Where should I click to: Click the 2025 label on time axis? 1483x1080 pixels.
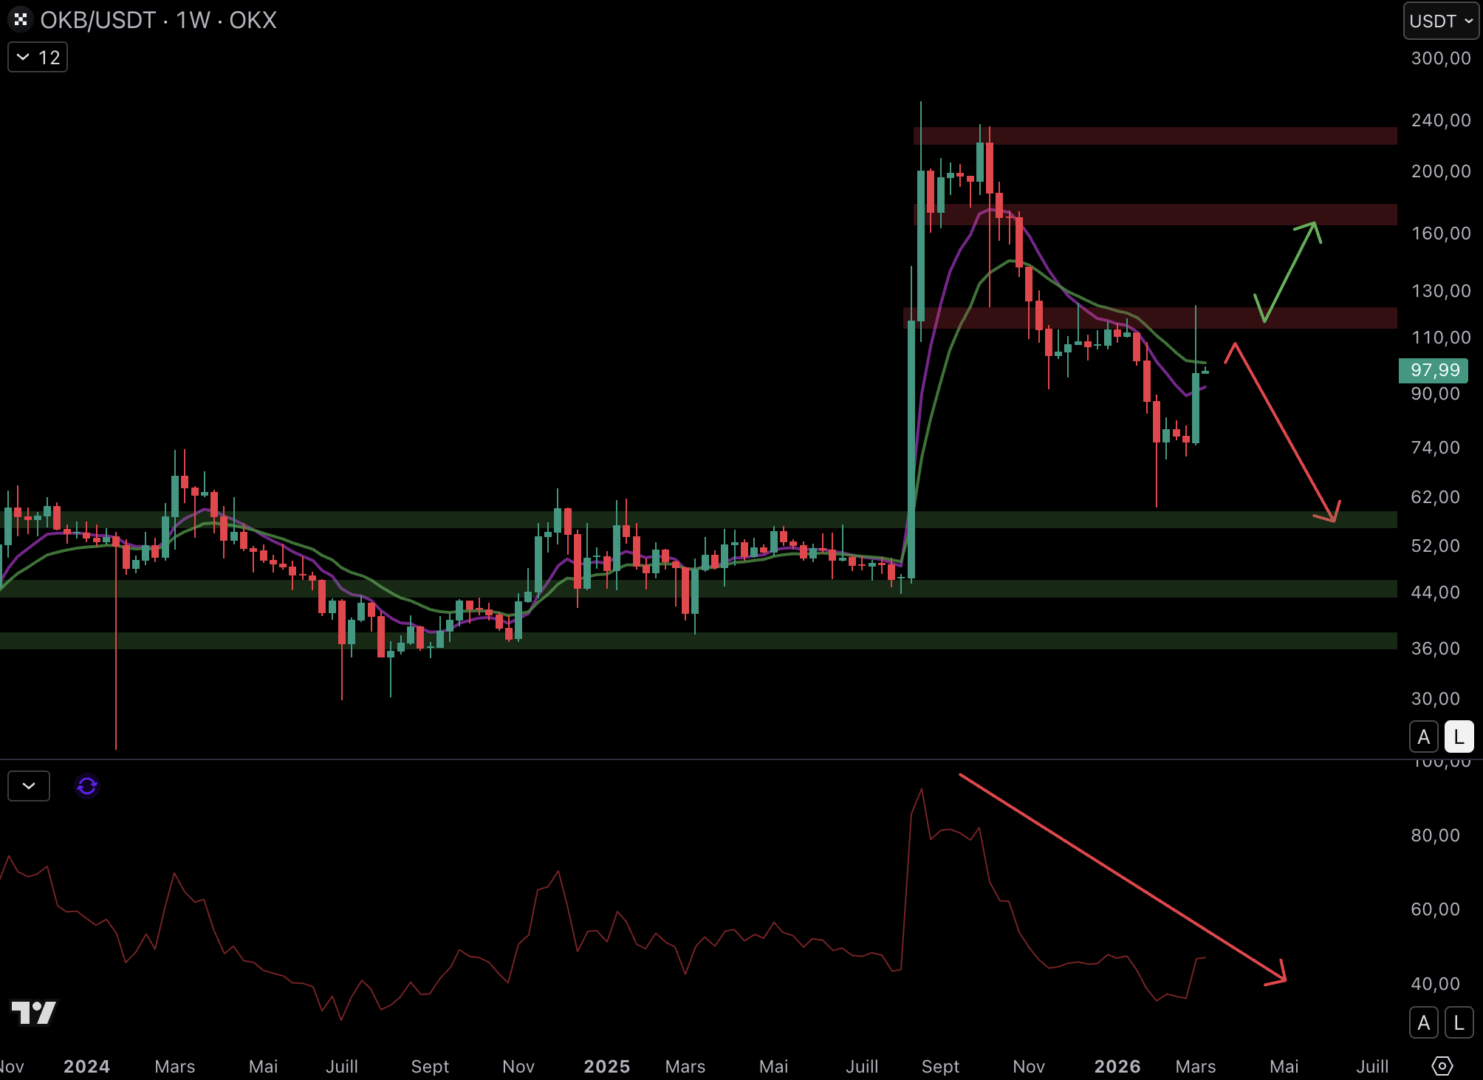click(606, 1066)
